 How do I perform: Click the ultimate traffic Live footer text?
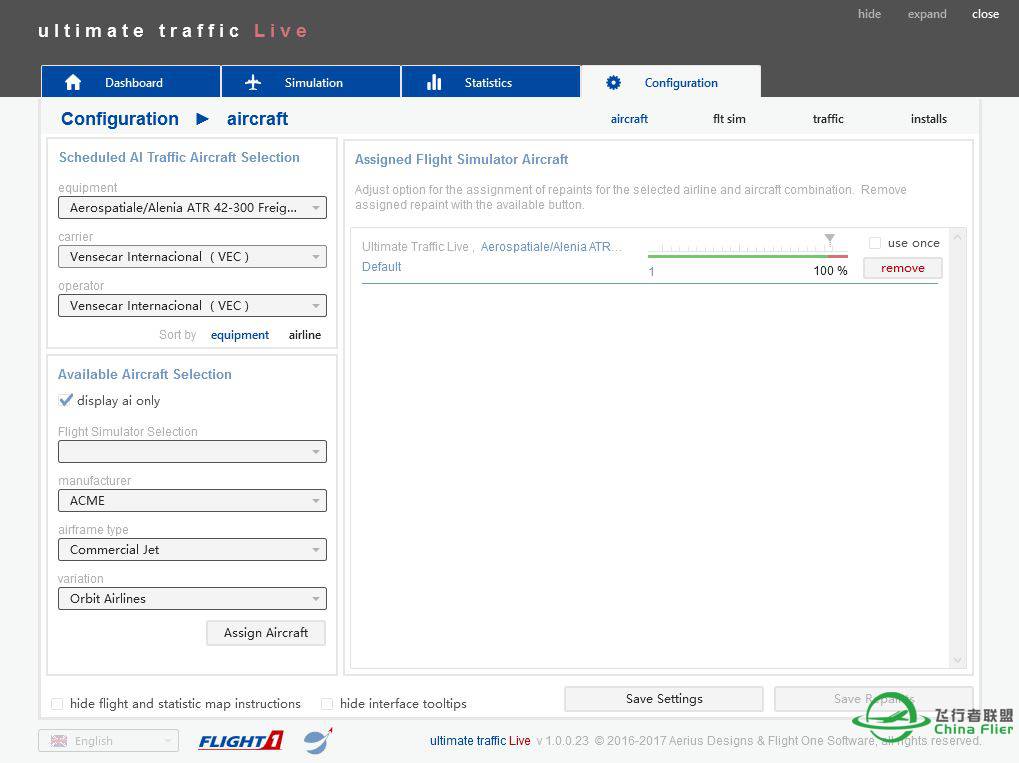click(480, 741)
